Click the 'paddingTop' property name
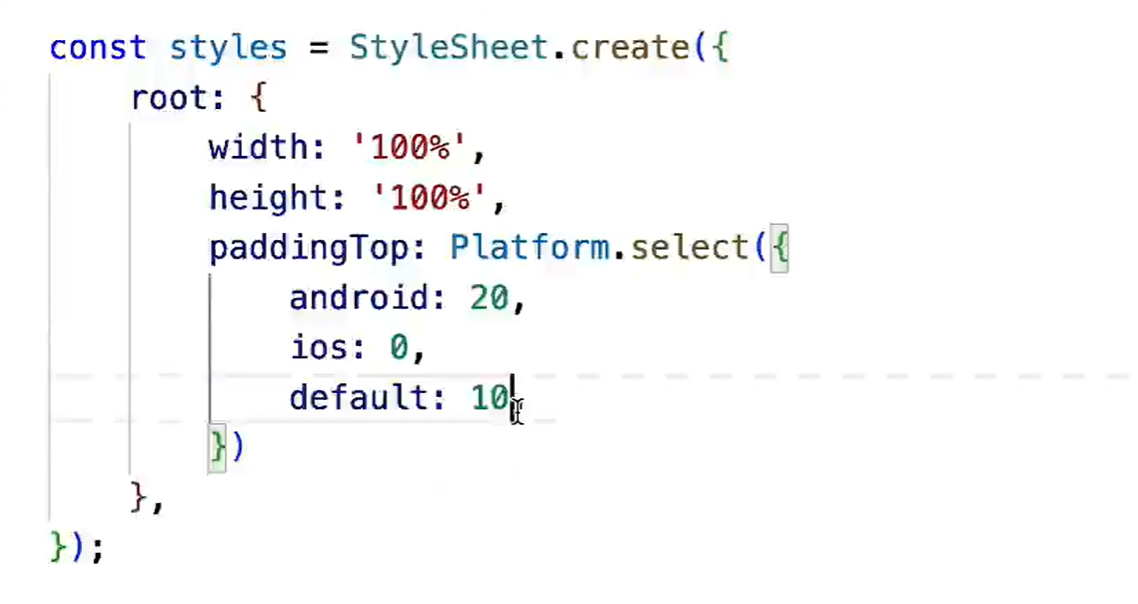The image size is (1138, 604). [308, 248]
